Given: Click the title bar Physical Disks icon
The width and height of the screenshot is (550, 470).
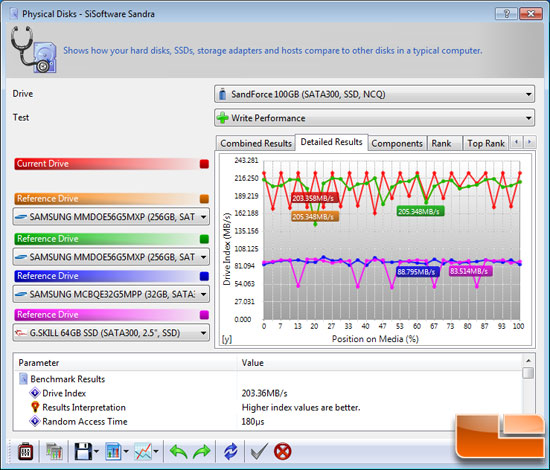Looking at the screenshot, I should [x=14, y=14].
